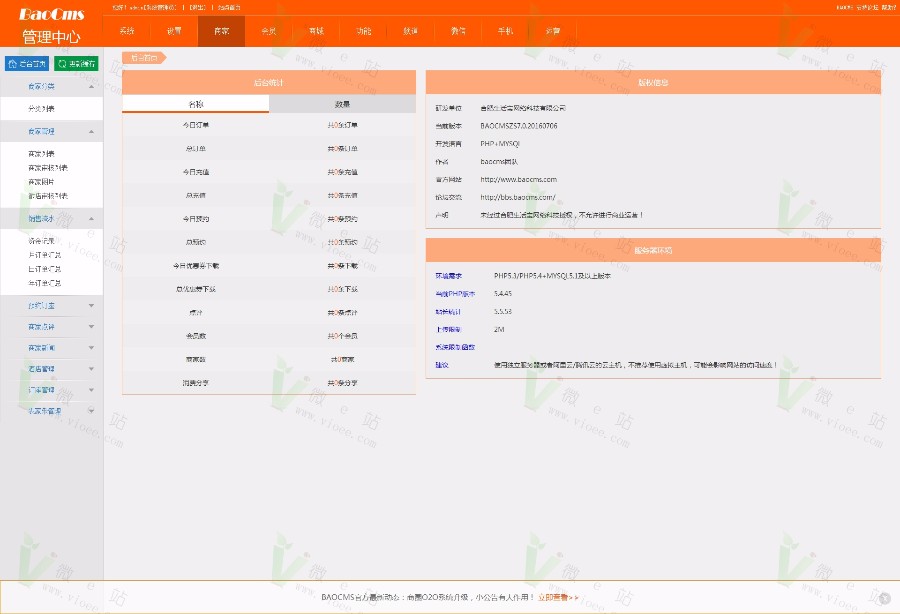The image size is (900, 614).
Task: Collapse the 商家管理 sidebar section arrow
Action: click(x=91, y=131)
